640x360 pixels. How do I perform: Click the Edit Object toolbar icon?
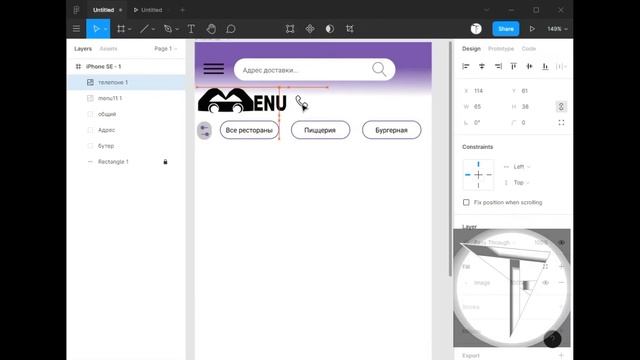[x=290, y=29]
